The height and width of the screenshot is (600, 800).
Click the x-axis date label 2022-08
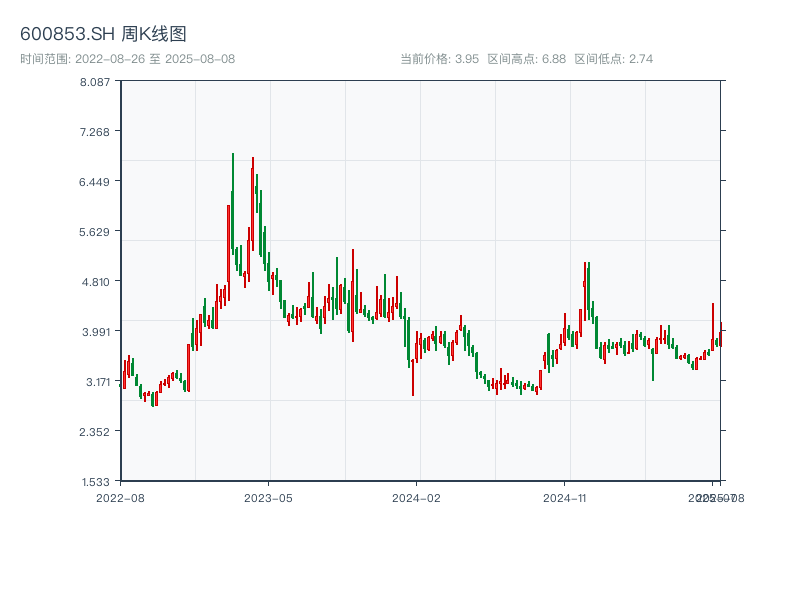pos(120,498)
